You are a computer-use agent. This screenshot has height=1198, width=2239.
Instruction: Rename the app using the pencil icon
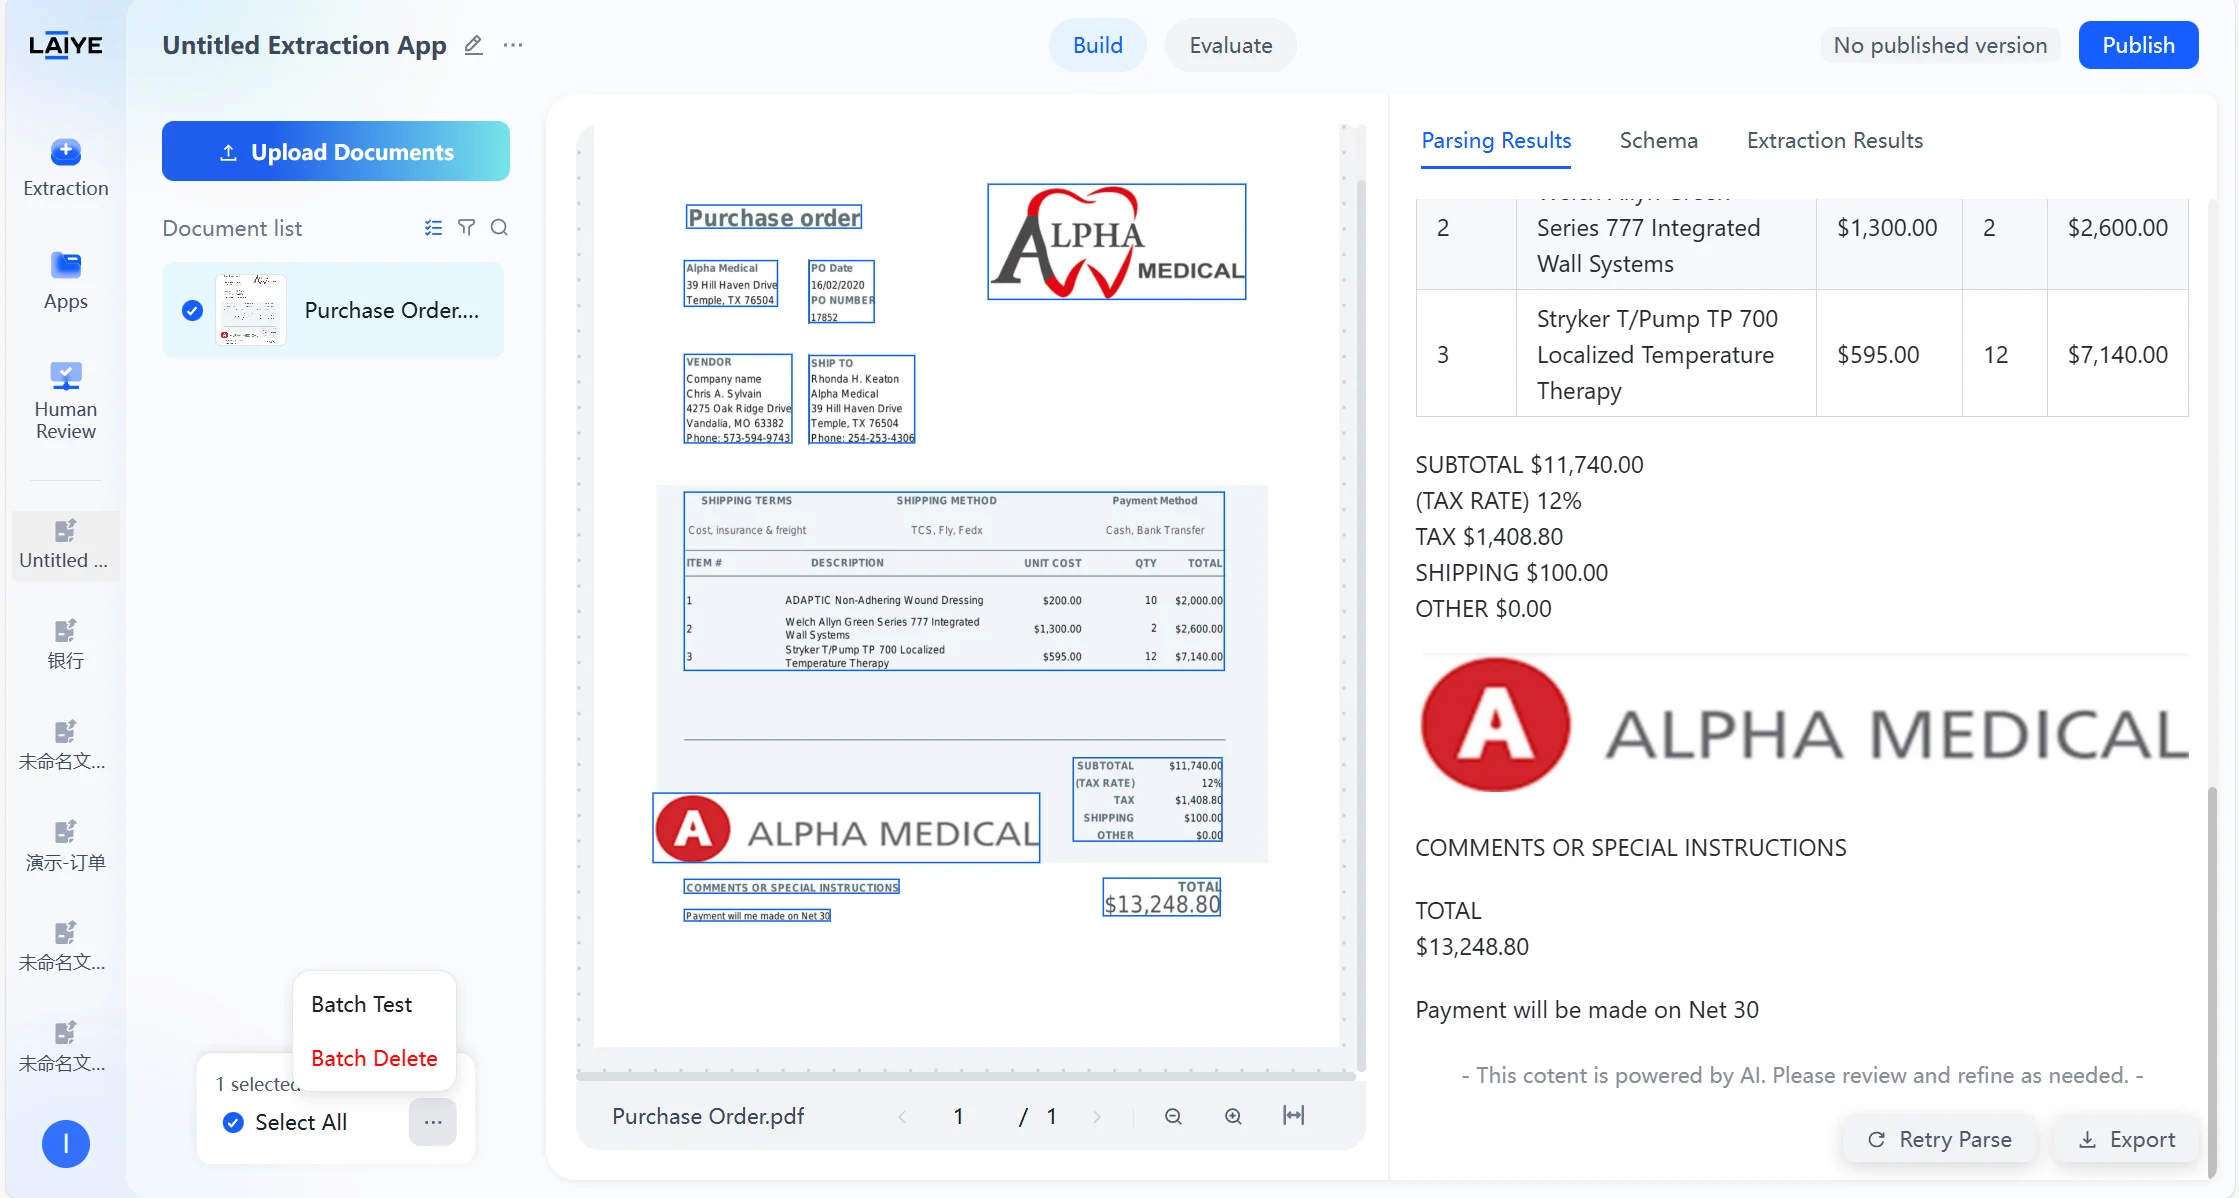point(474,45)
